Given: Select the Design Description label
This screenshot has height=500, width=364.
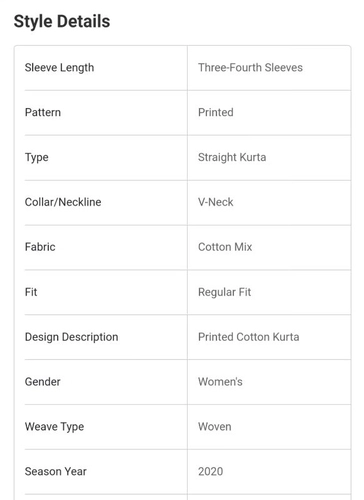Looking at the screenshot, I should pyautogui.click(x=71, y=337).
